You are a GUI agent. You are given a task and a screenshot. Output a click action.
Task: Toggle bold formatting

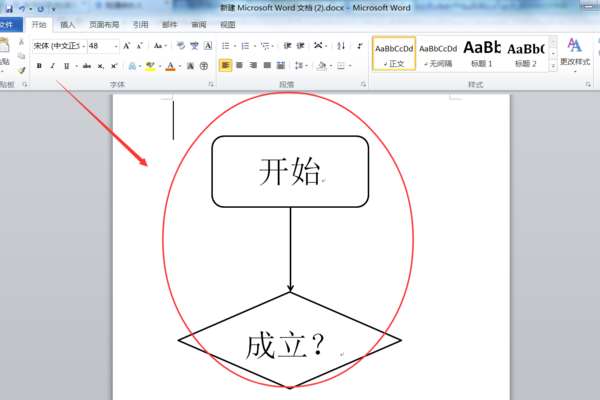pos(39,66)
